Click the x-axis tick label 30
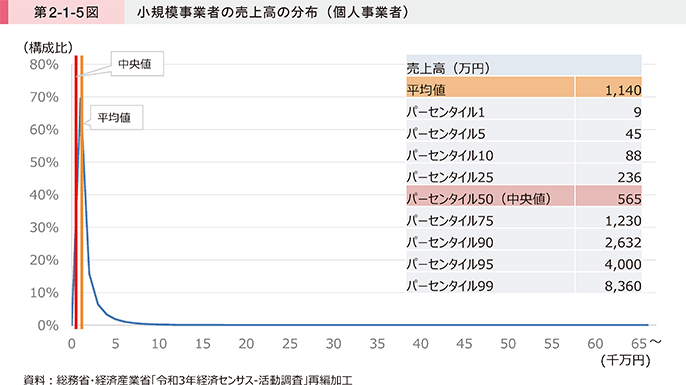The width and height of the screenshot is (686, 385). point(334,344)
